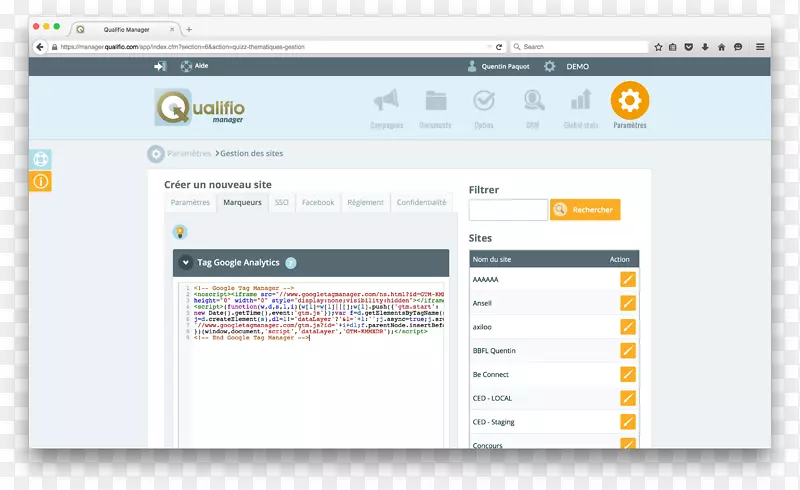Select the AAAAAA site name
Screen dimensions: 800x490
(485, 280)
